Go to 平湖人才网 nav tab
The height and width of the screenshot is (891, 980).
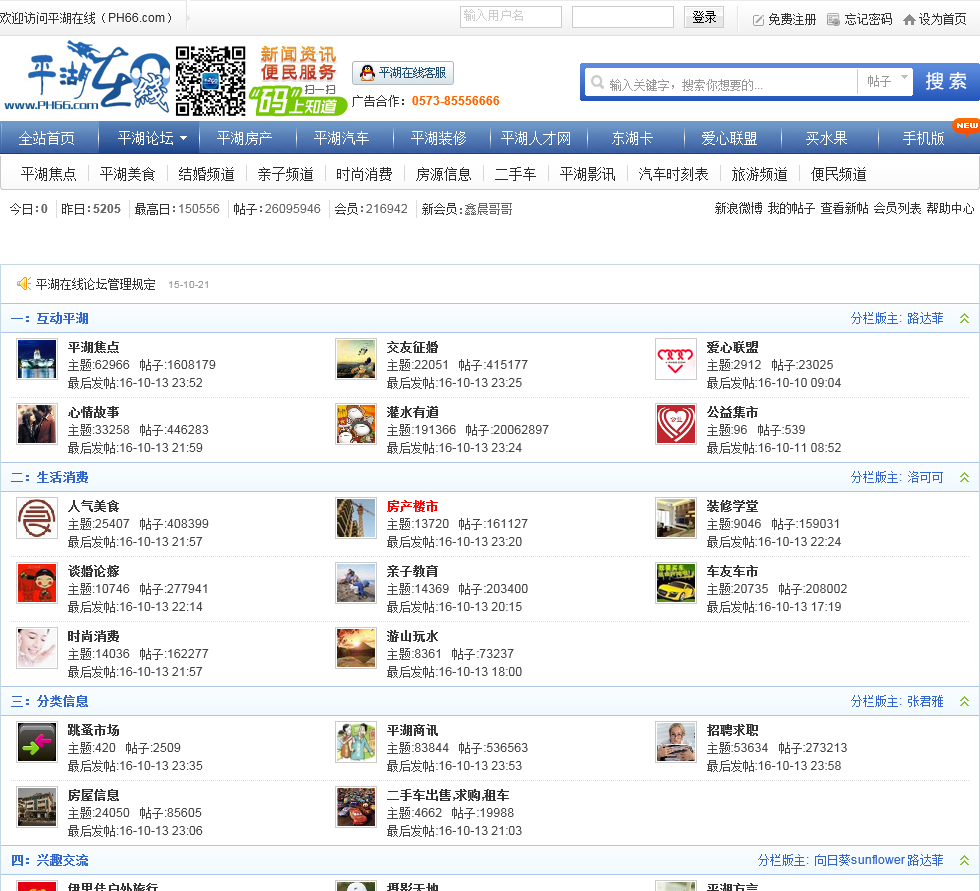pyautogui.click(x=536, y=138)
